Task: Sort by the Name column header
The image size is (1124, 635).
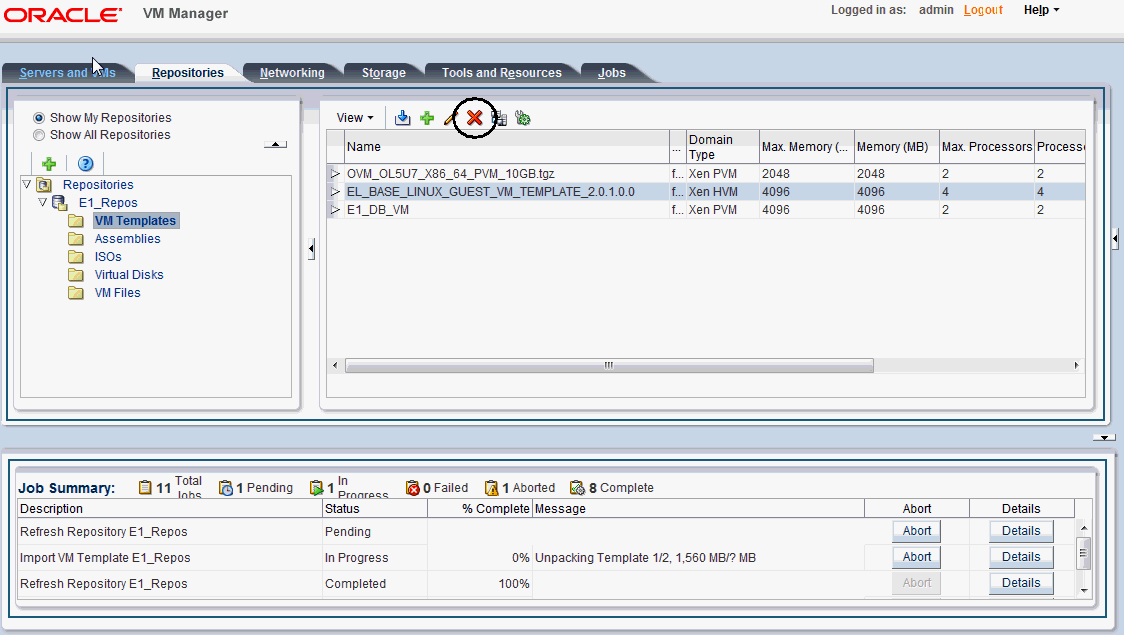Action: point(507,146)
